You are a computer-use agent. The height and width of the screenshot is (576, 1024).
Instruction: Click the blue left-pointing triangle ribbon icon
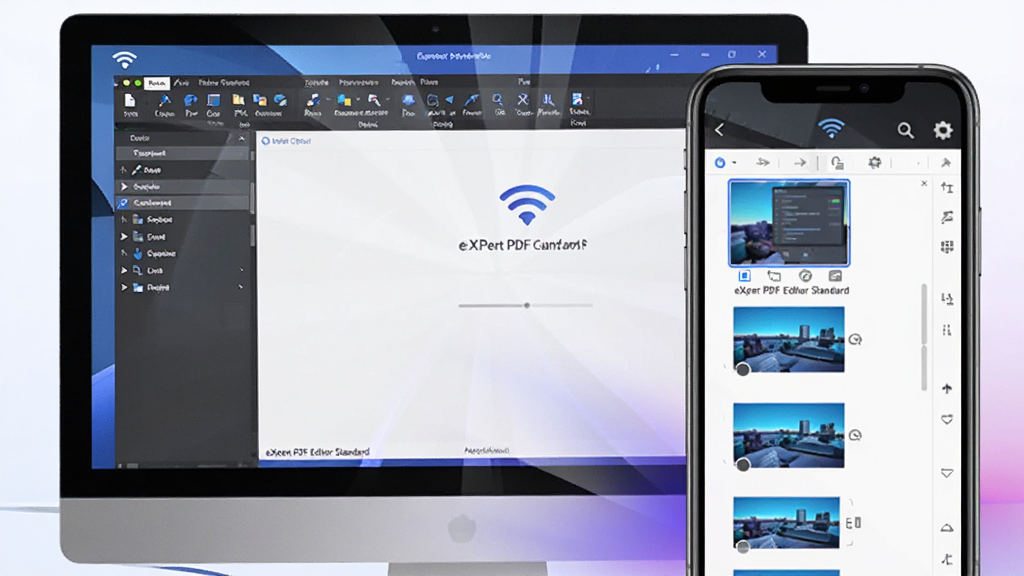449,100
